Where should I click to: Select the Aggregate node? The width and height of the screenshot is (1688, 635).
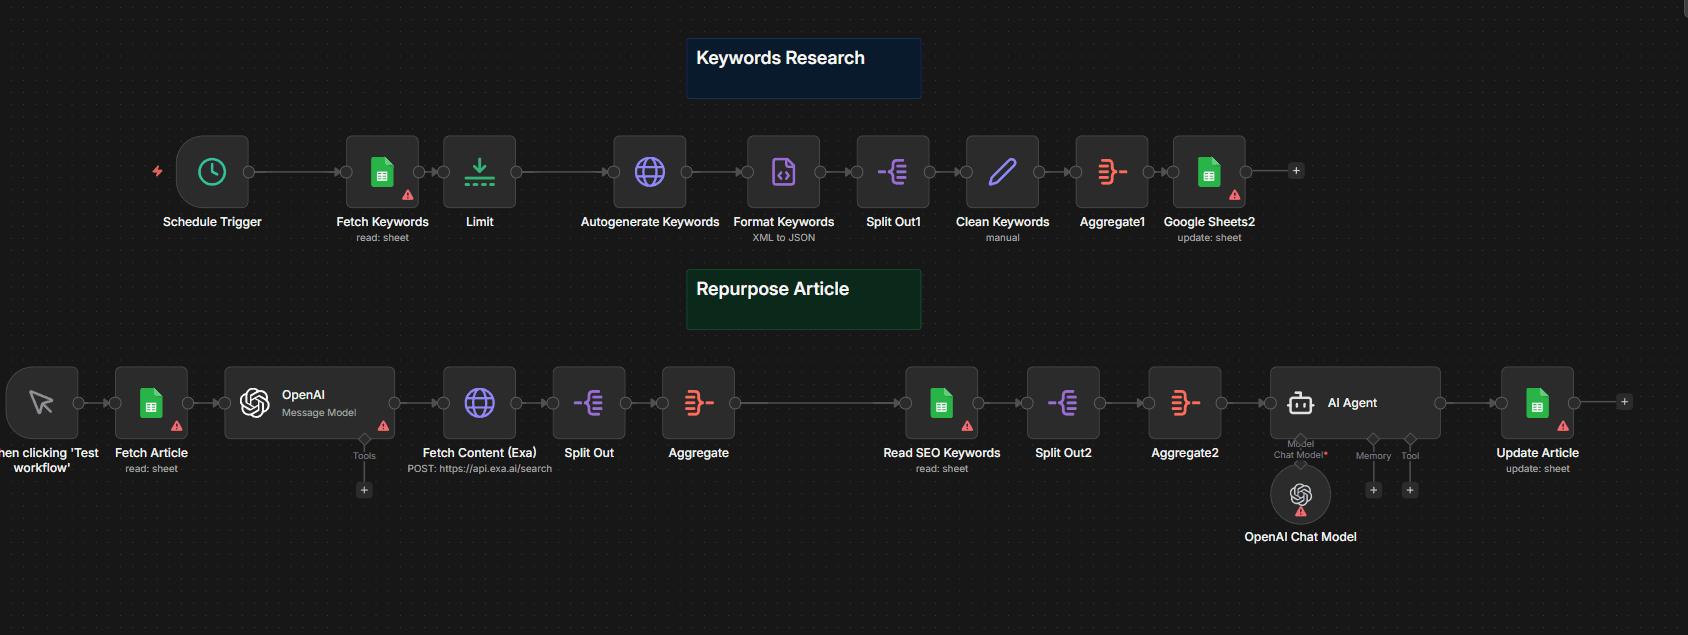[x=698, y=403]
